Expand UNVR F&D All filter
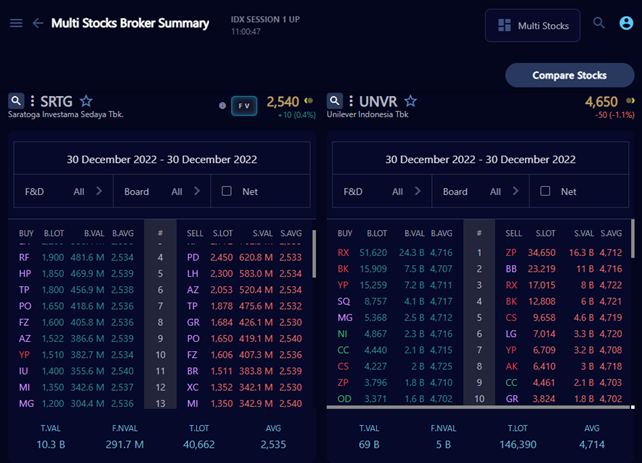642x463 pixels. (x=382, y=191)
